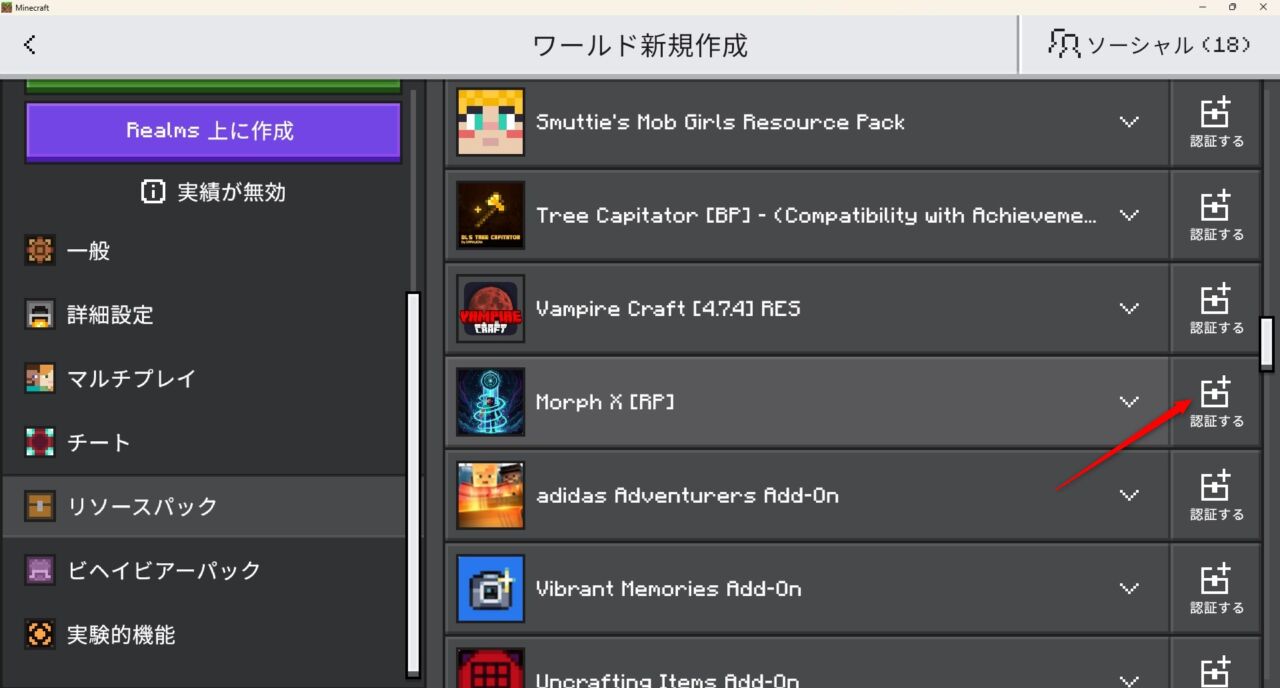
Task: Open the ソーシャル (18) button
Action: click(1149, 44)
